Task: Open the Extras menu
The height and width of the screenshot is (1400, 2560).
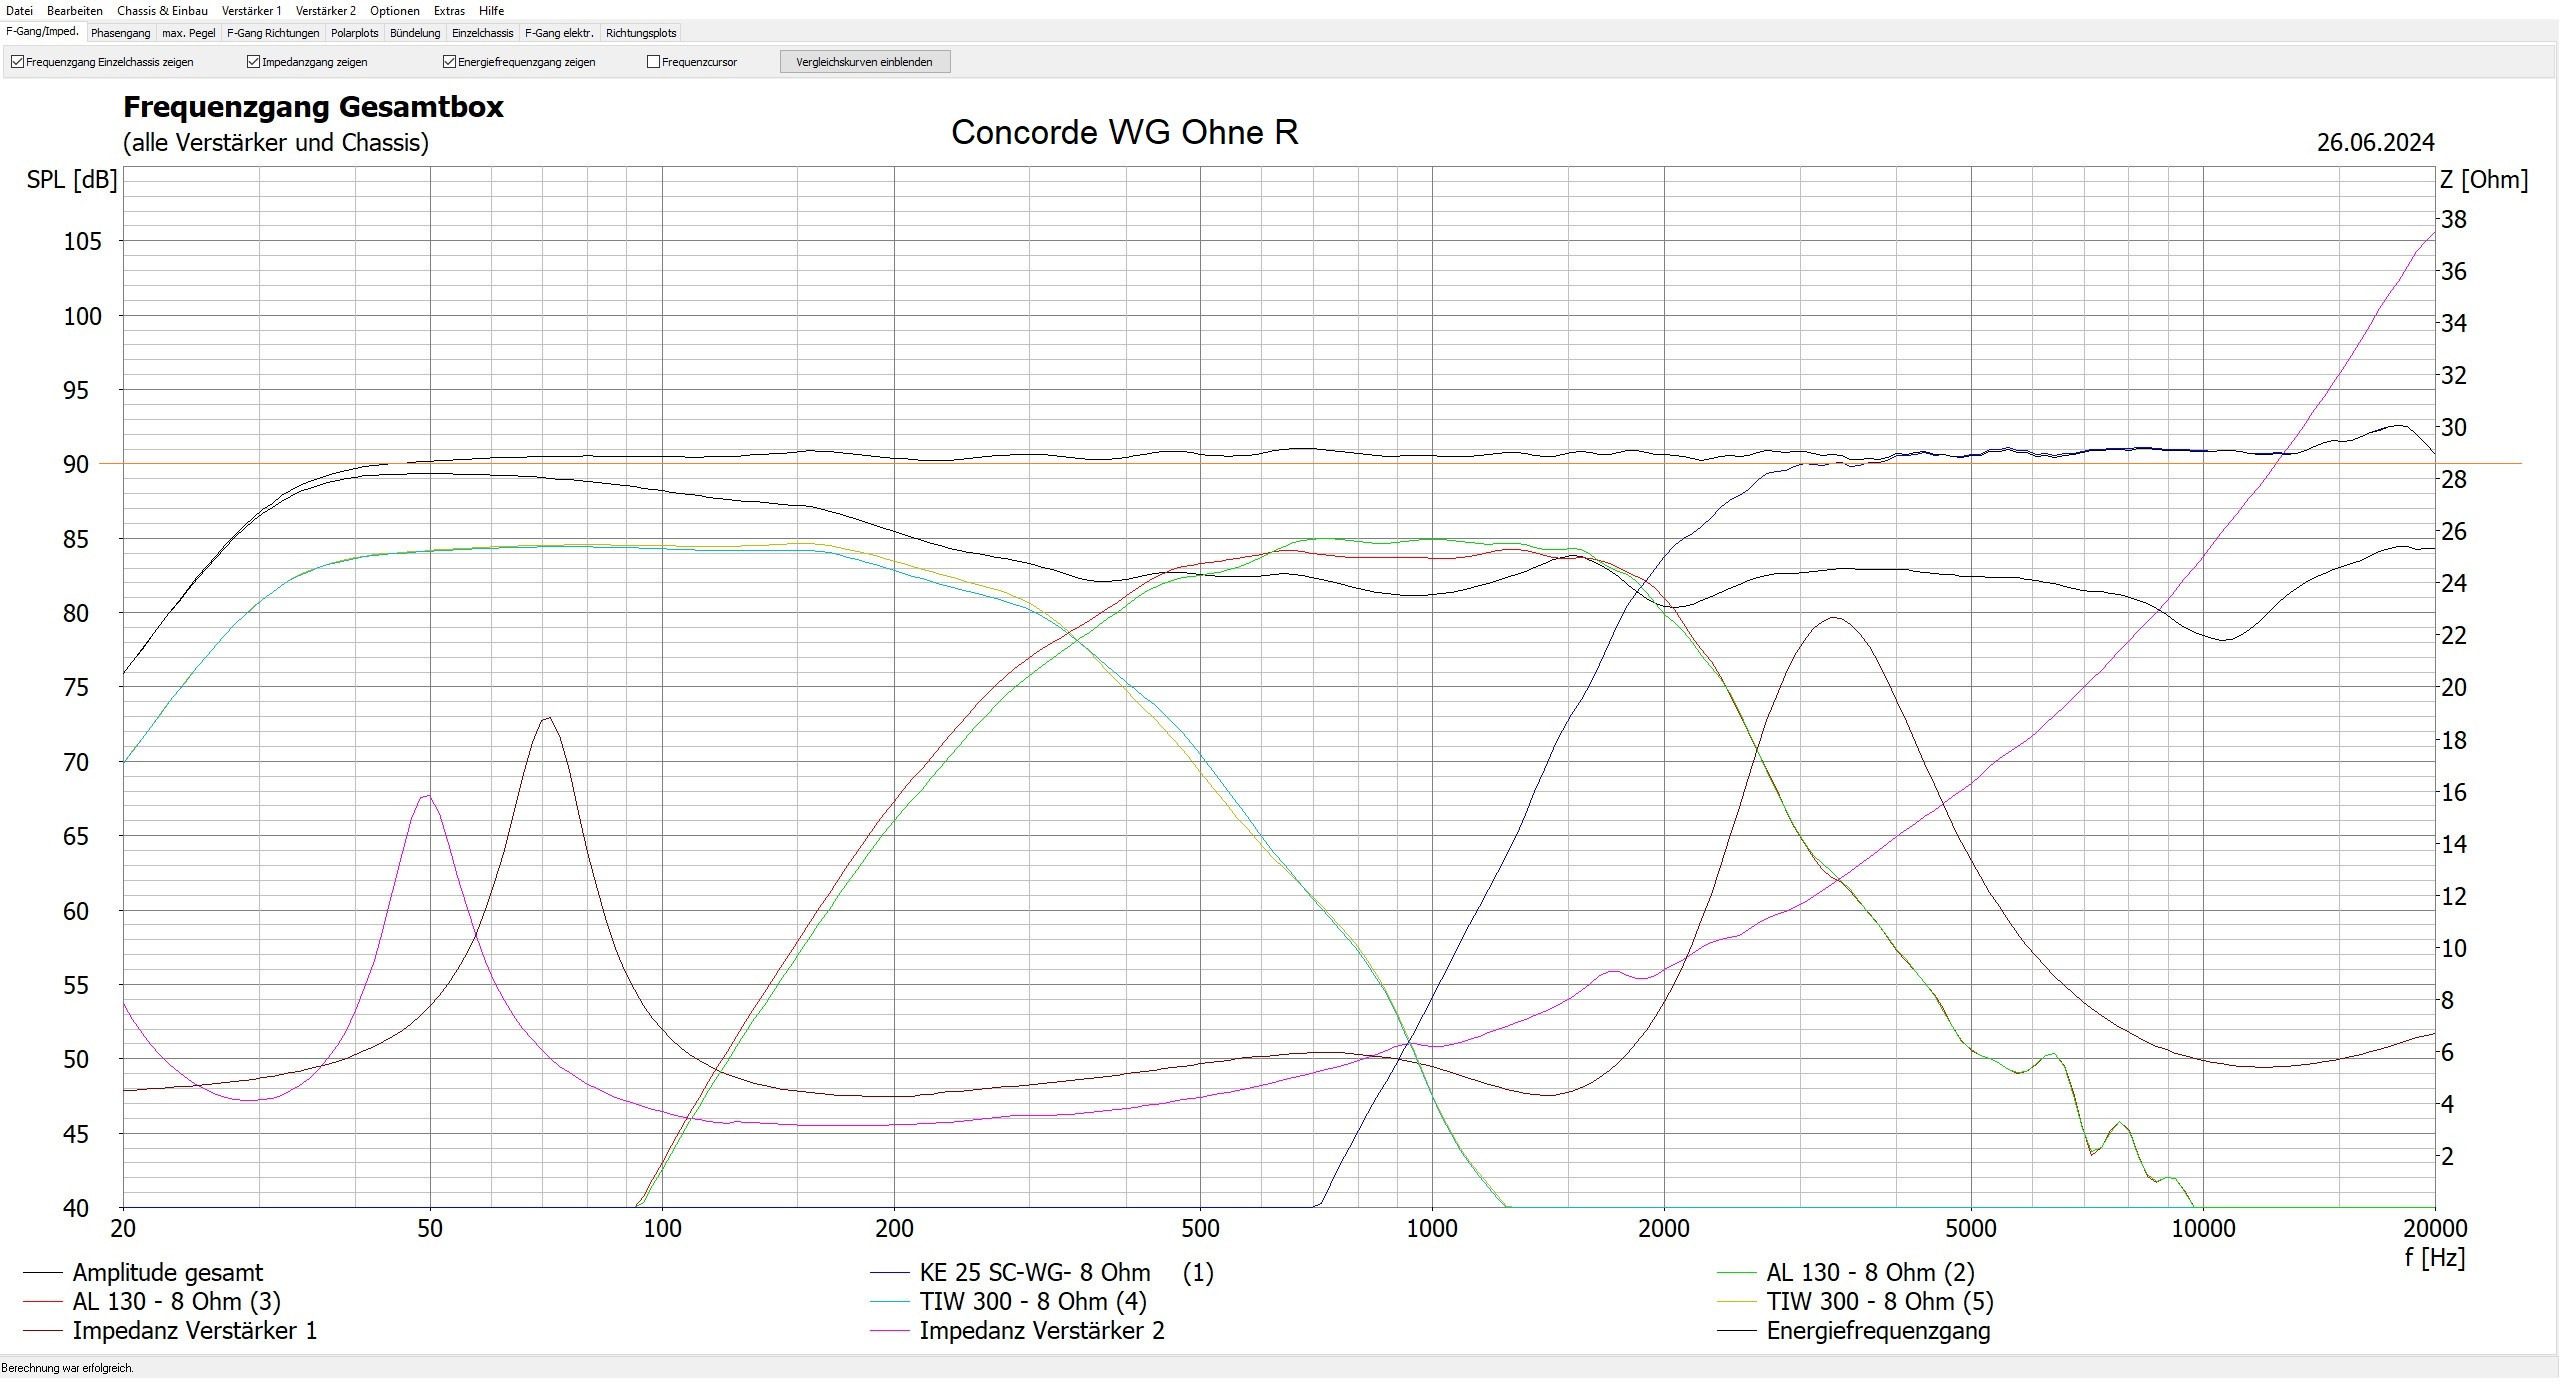Action: pyautogui.click(x=449, y=11)
